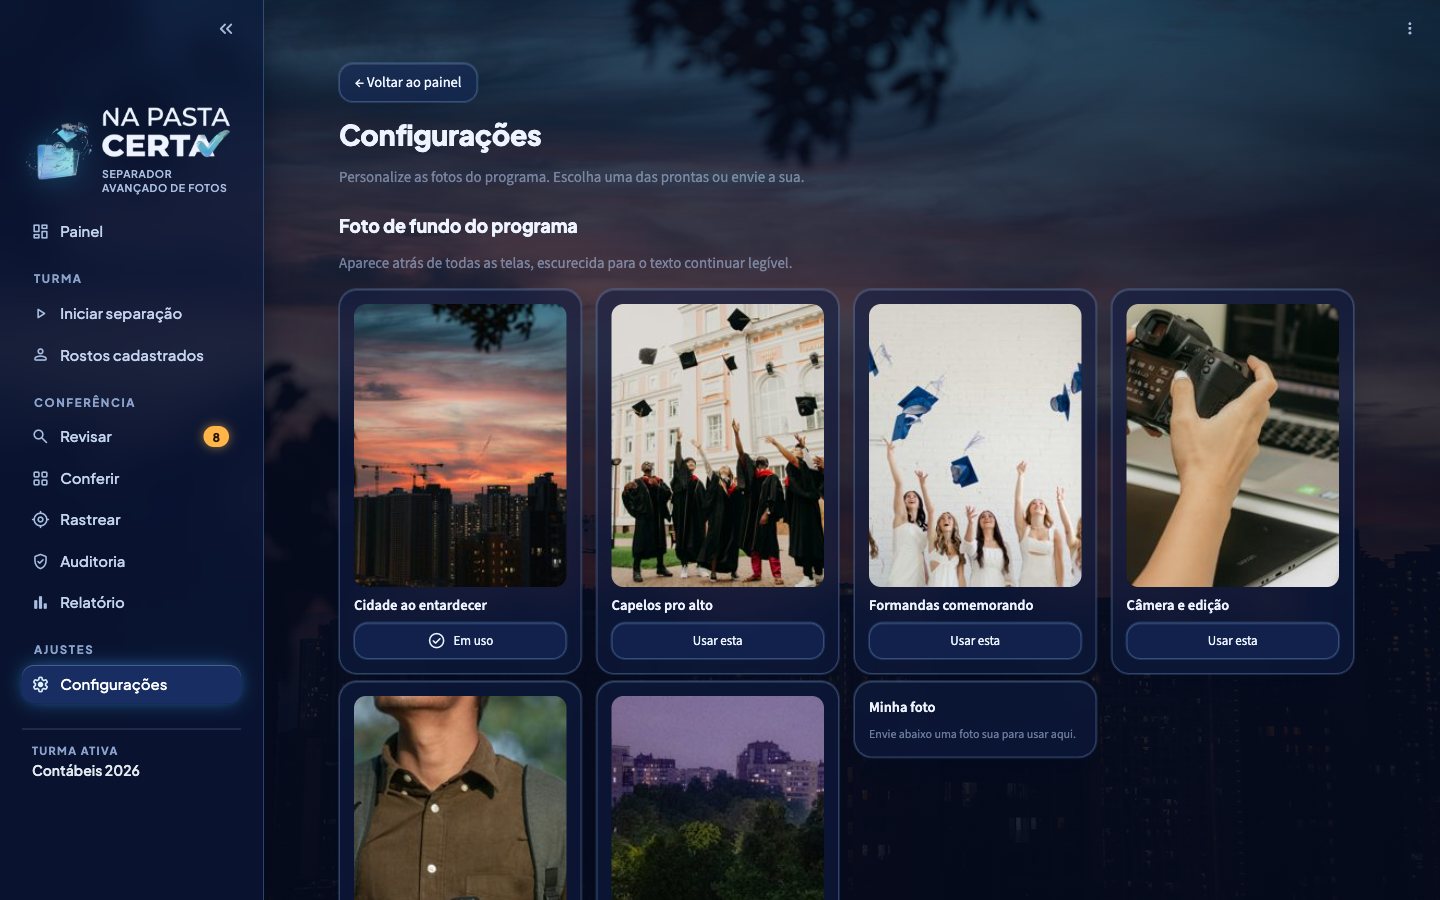The width and height of the screenshot is (1440, 900).
Task: Click the Rastrear target icon
Action: (40, 520)
